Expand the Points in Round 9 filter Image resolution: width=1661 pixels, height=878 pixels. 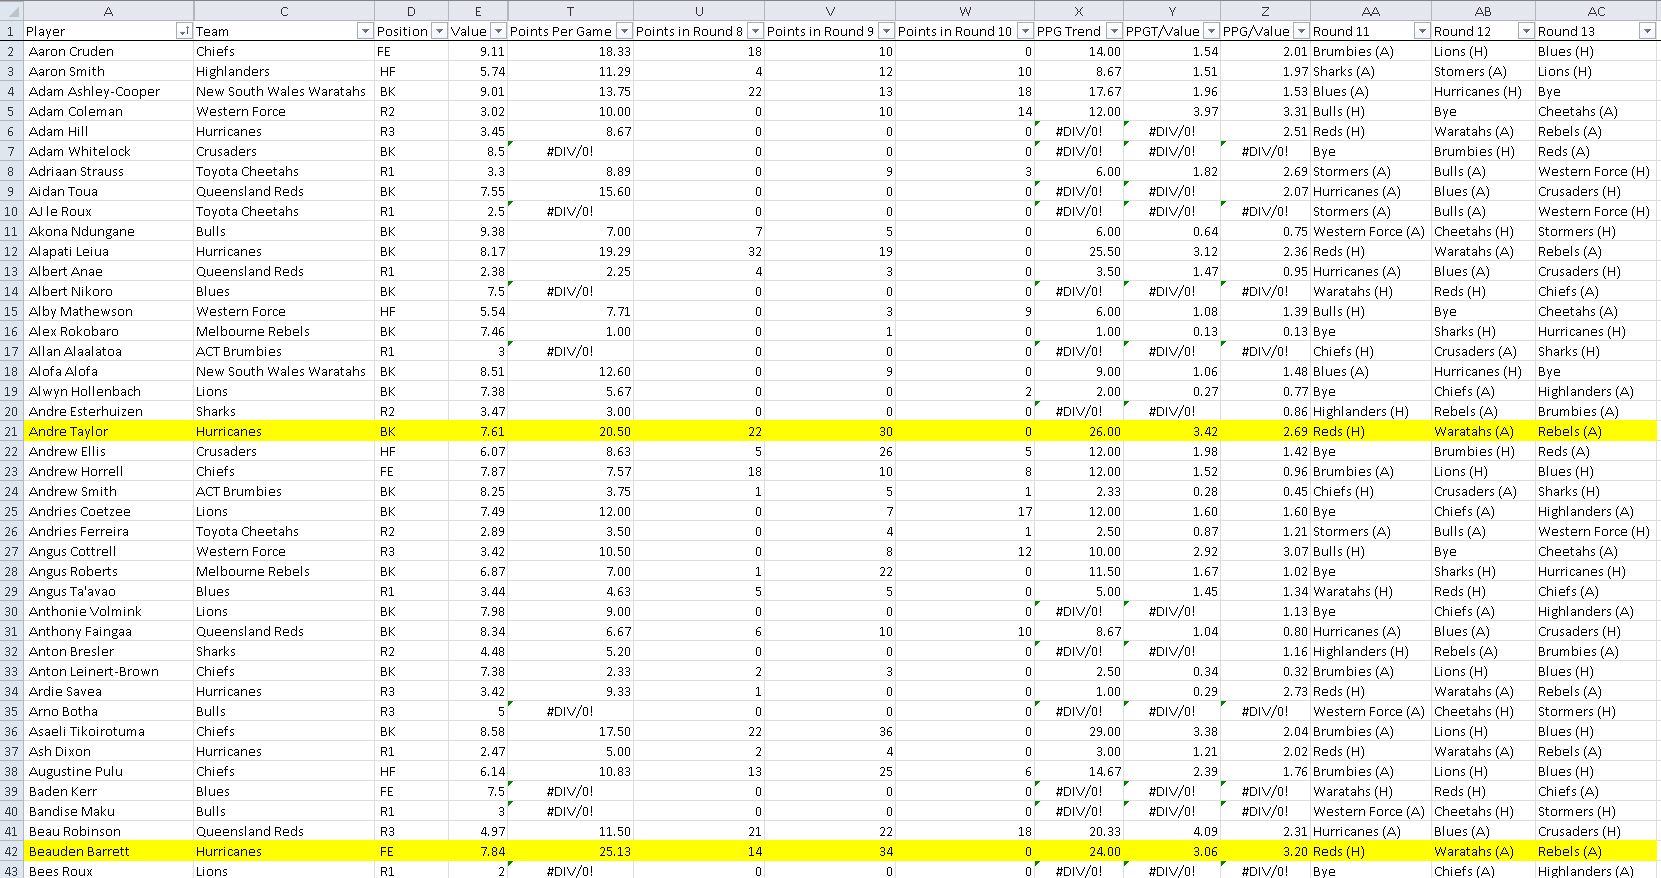885,31
